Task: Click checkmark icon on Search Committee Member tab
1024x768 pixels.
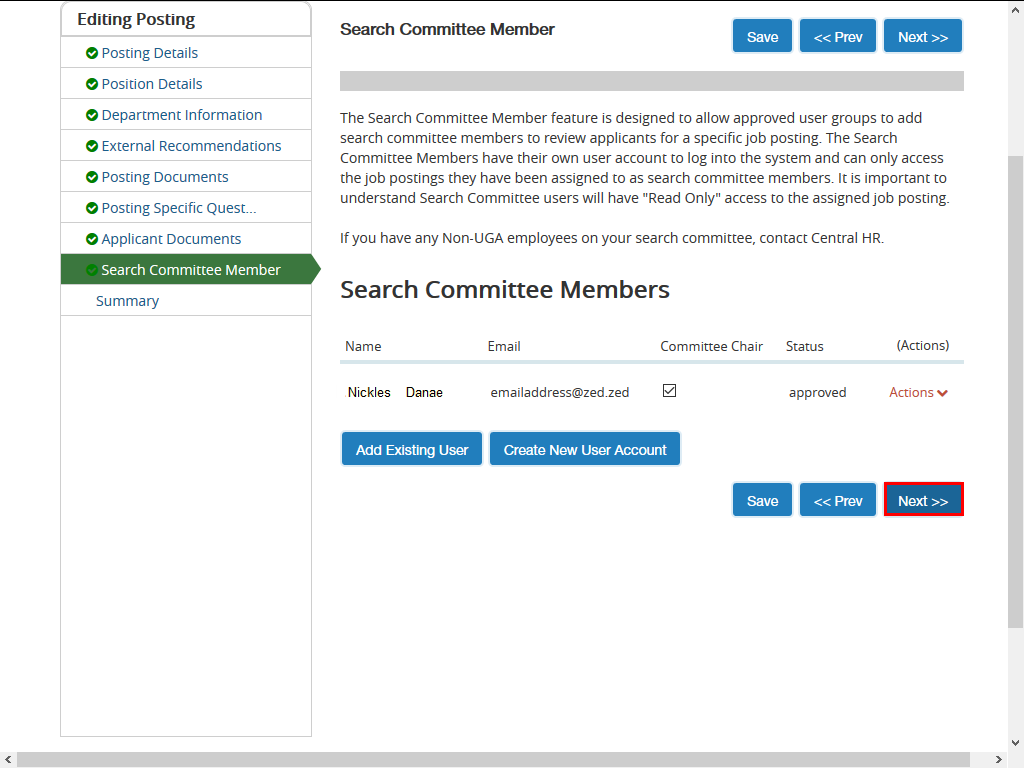Action: (x=92, y=270)
